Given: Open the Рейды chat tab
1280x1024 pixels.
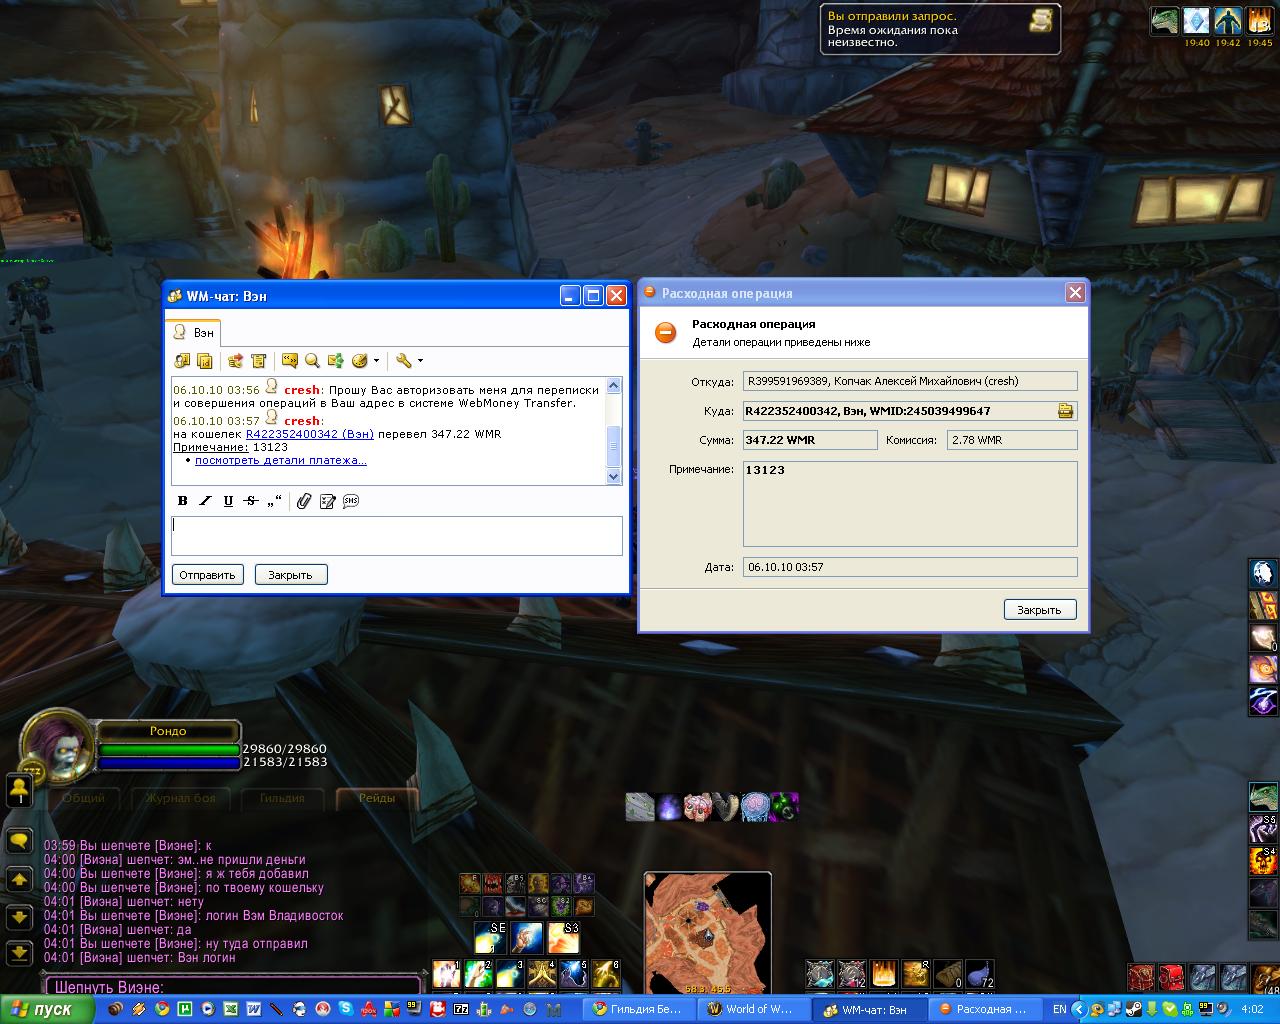Looking at the screenshot, I should 377,798.
